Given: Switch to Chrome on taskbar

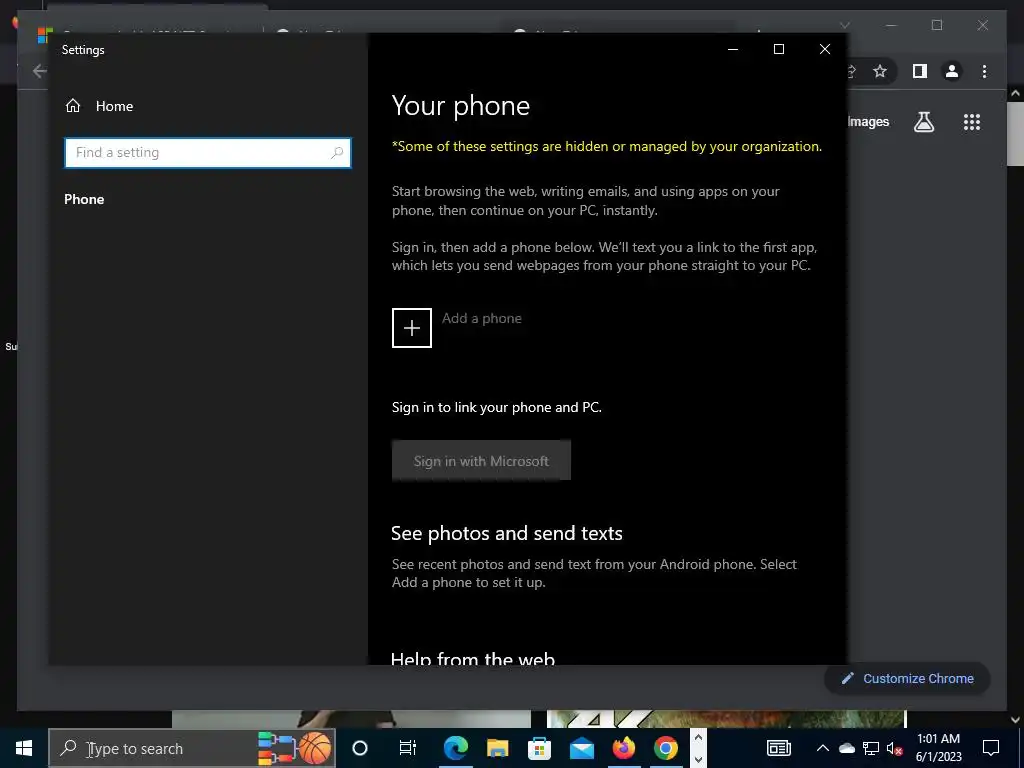Looking at the screenshot, I should 665,748.
